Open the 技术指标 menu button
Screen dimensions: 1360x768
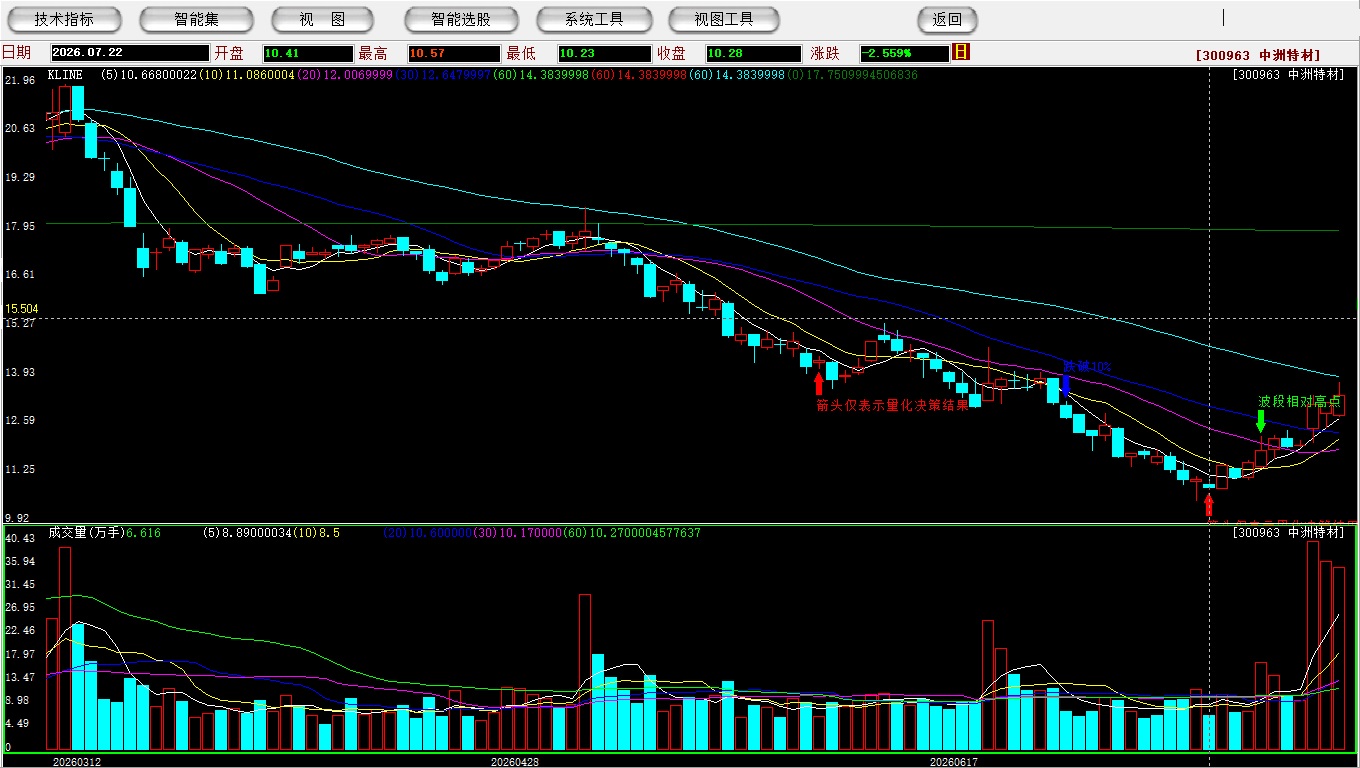tap(64, 19)
